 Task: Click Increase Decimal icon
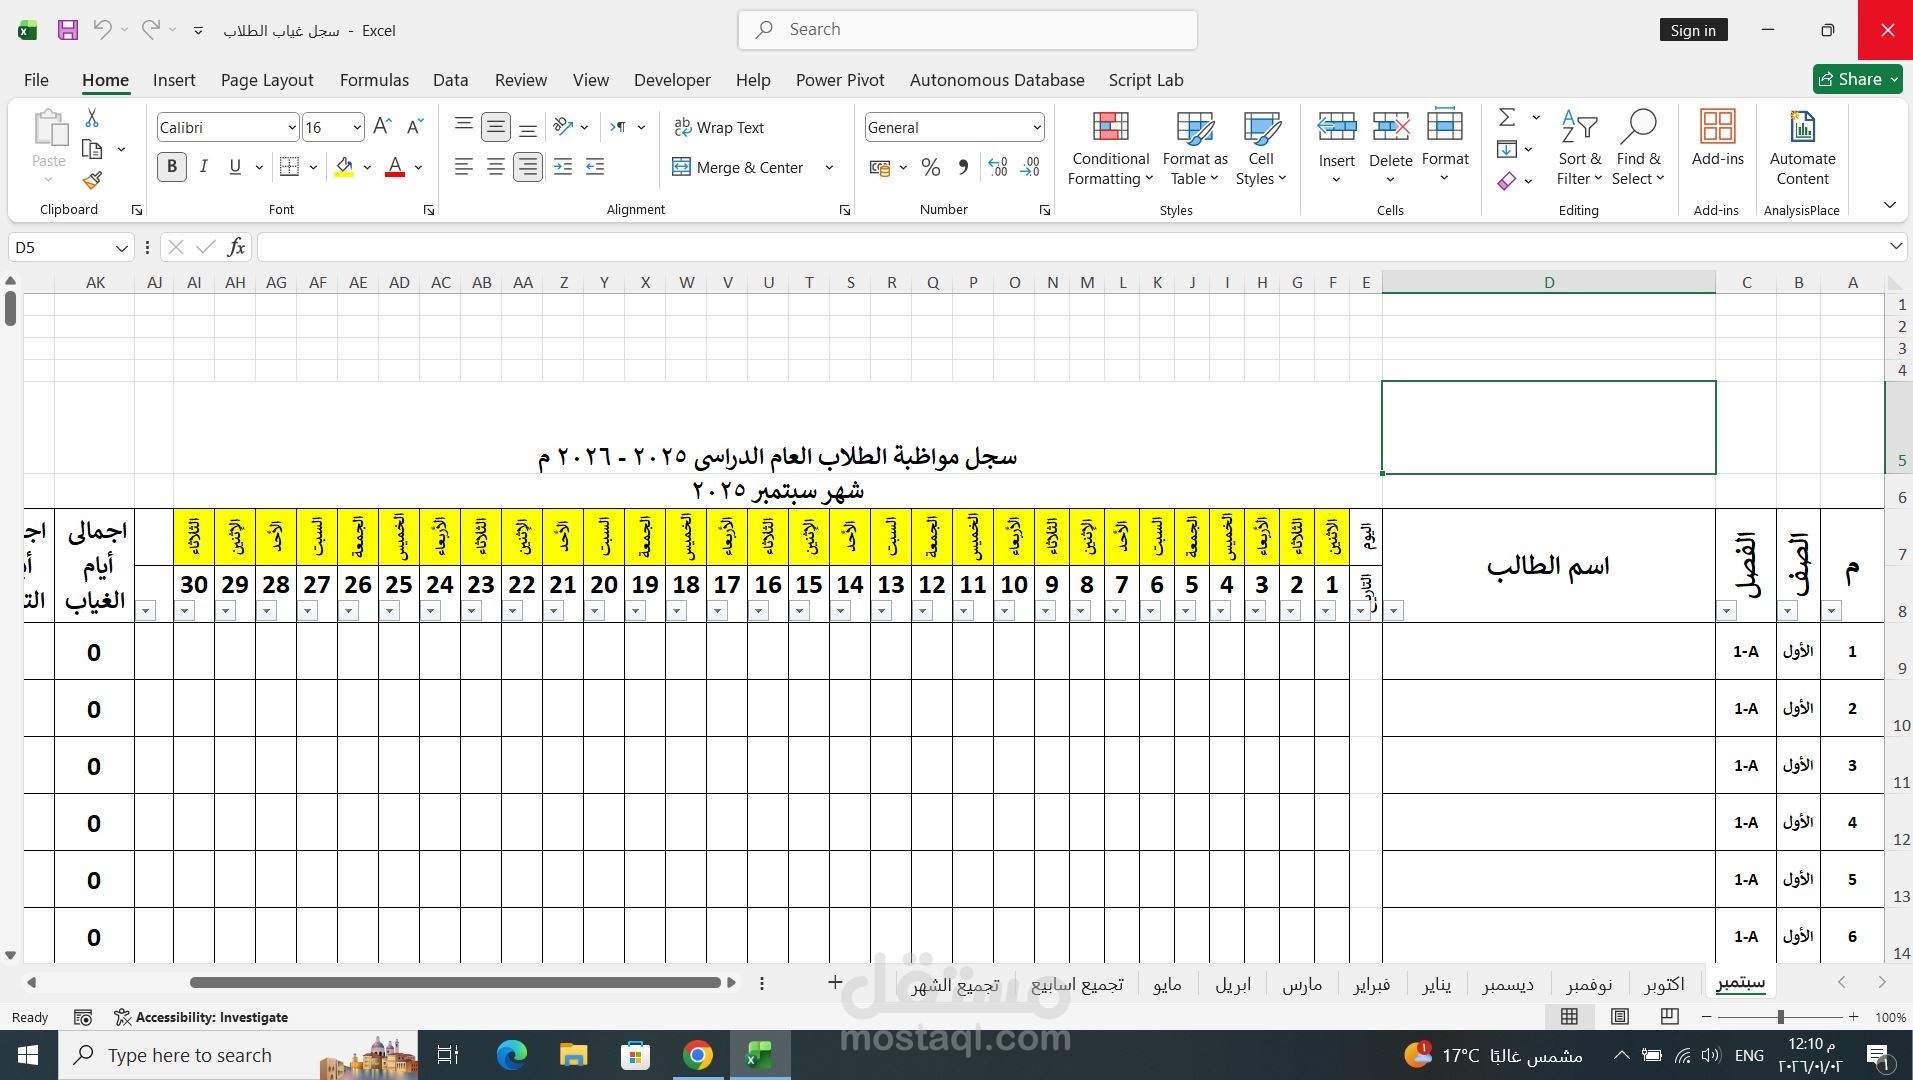[x=998, y=167]
